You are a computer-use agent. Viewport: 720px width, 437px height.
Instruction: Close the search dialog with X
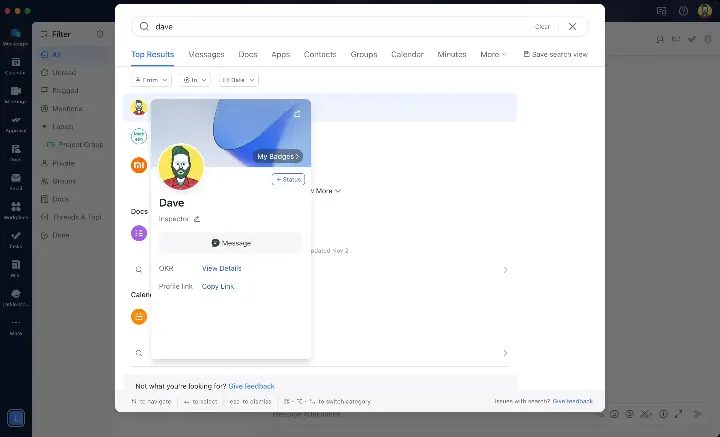572,27
